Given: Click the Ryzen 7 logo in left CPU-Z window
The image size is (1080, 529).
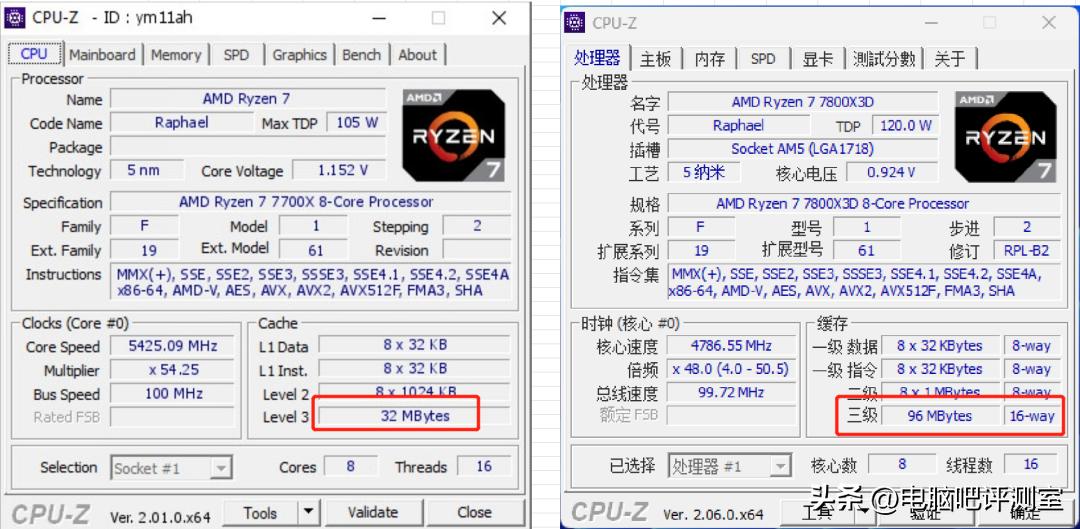Looking at the screenshot, I should [454, 135].
